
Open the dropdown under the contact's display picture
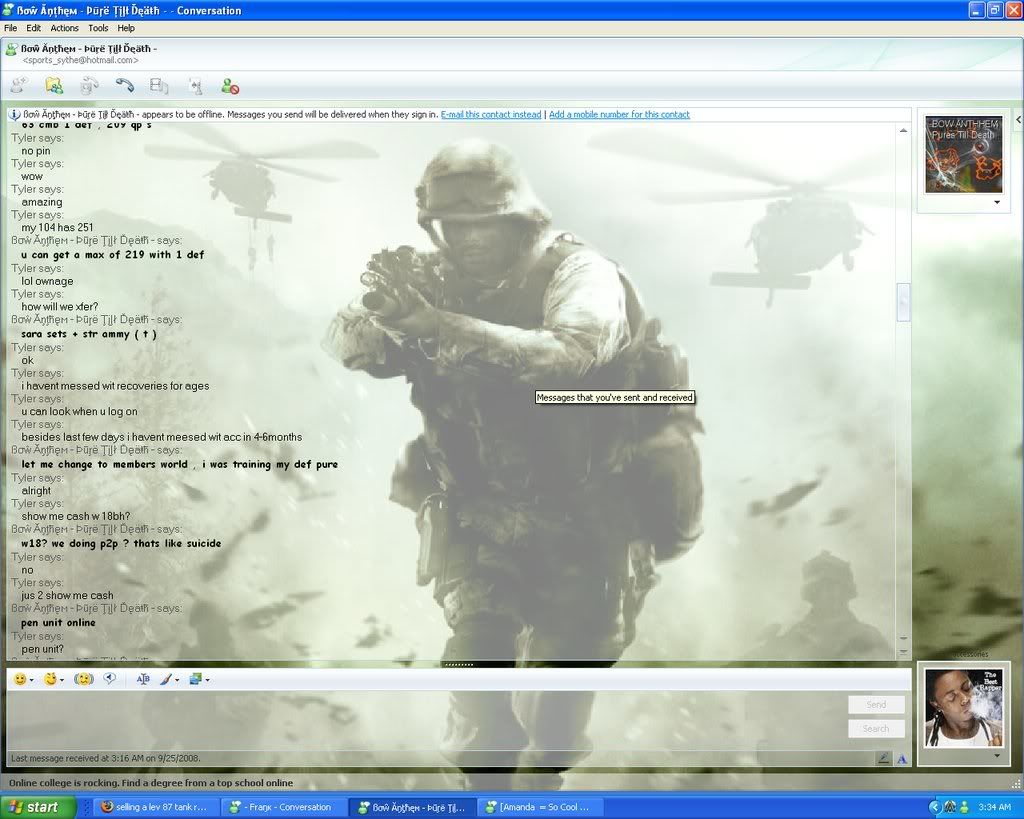996,202
